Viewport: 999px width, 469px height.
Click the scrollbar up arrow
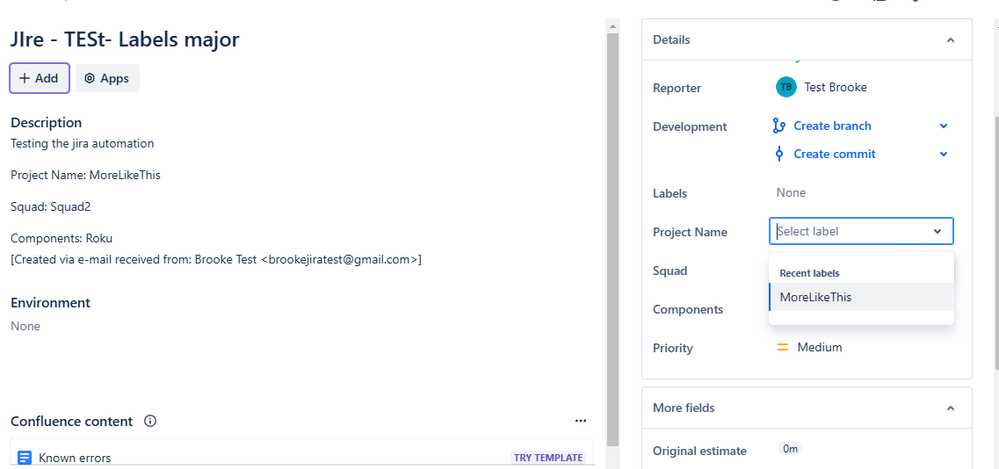click(x=612, y=26)
